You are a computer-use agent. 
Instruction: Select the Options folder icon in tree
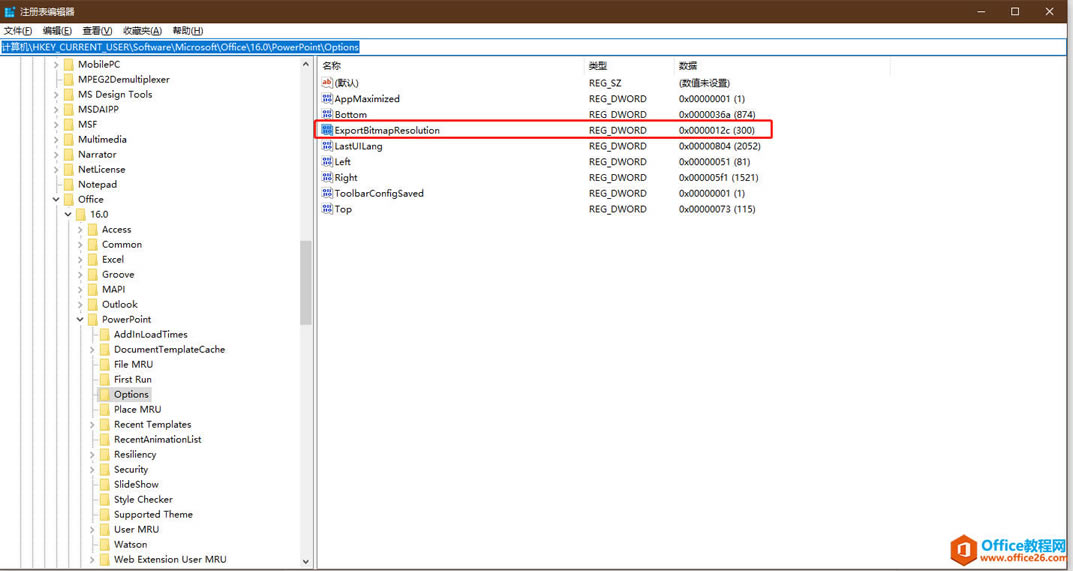pos(104,395)
